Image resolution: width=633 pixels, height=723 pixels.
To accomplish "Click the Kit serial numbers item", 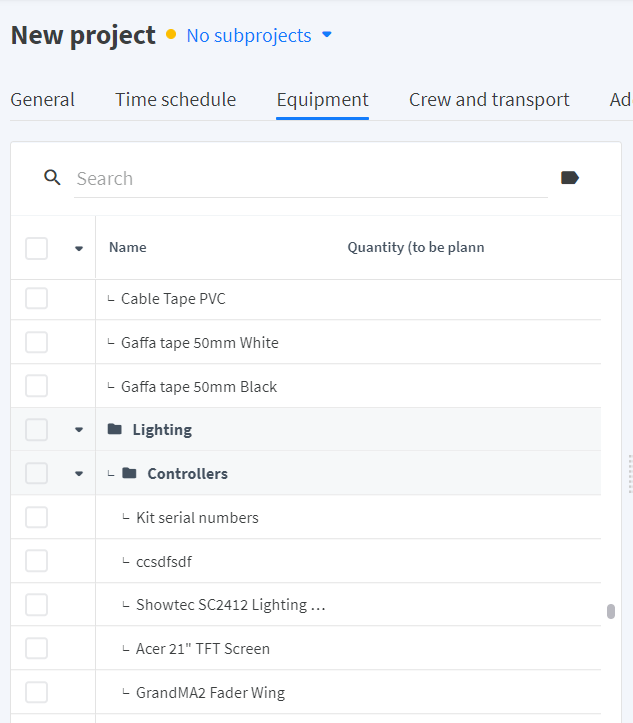I will [197, 517].
